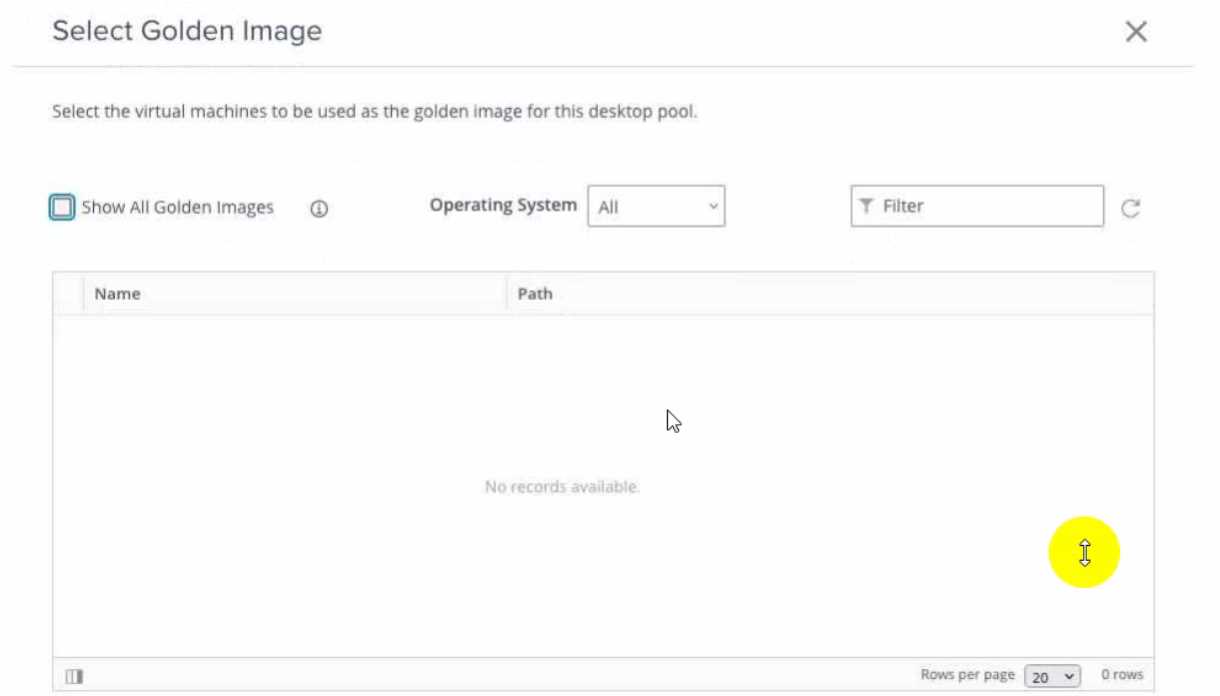Sort the table by Path column
The image size is (1220, 696).
coord(535,293)
